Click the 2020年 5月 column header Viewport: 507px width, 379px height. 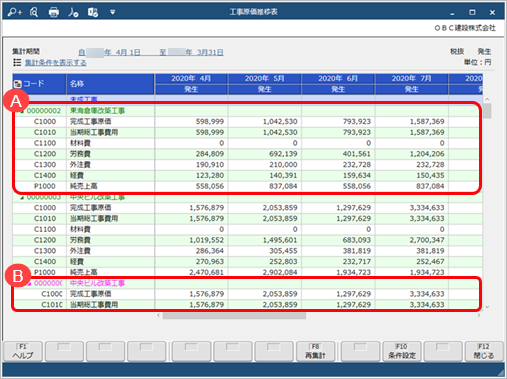point(265,79)
